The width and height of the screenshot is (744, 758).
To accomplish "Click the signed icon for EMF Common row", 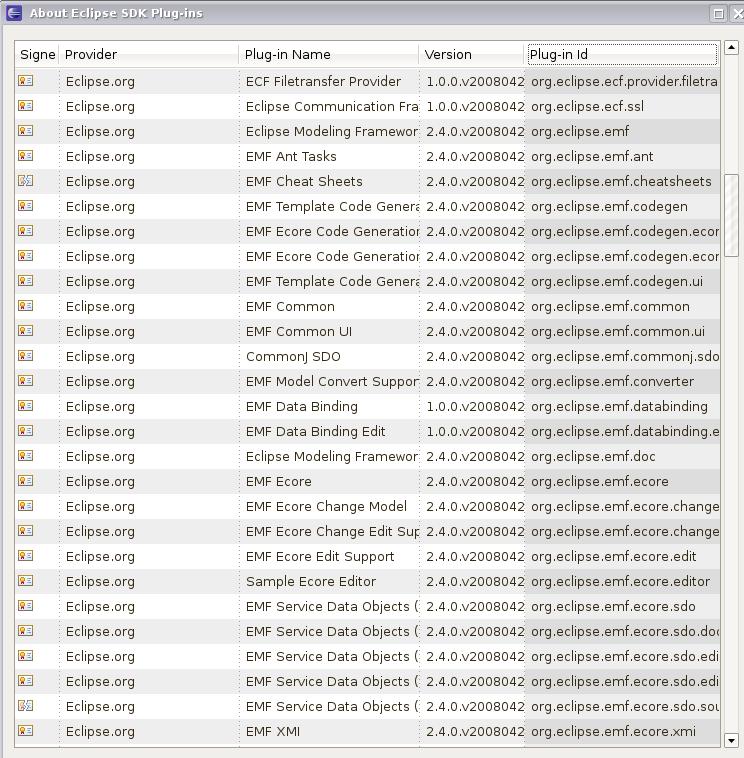I will tap(26, 306).
